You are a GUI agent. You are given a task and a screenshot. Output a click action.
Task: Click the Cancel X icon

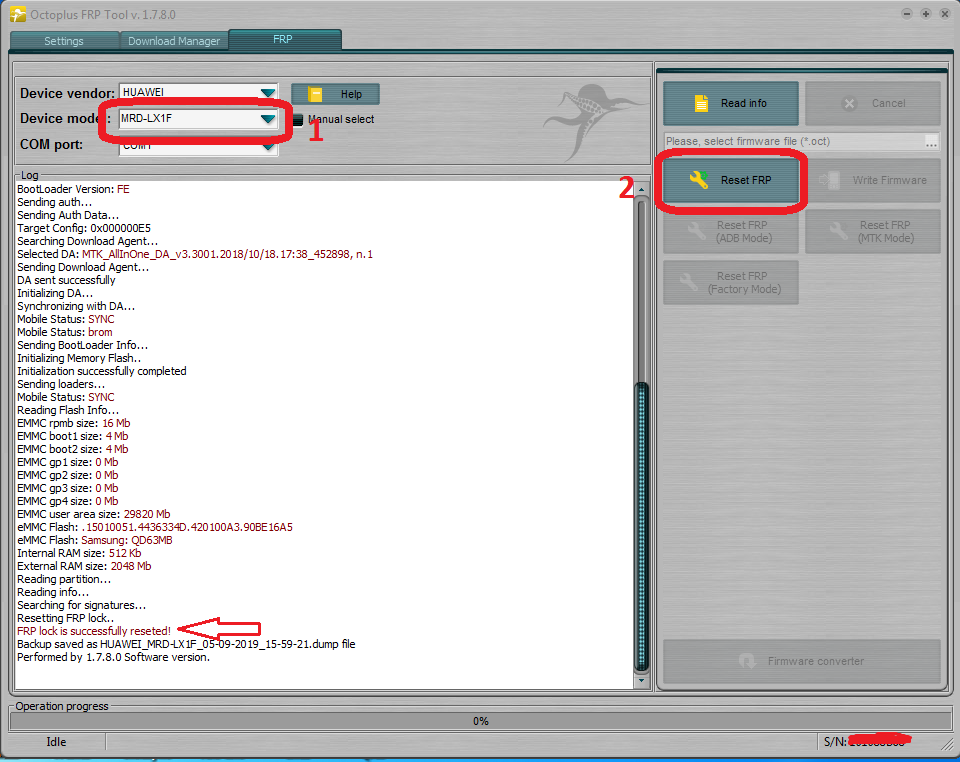[x=849, y=103]
